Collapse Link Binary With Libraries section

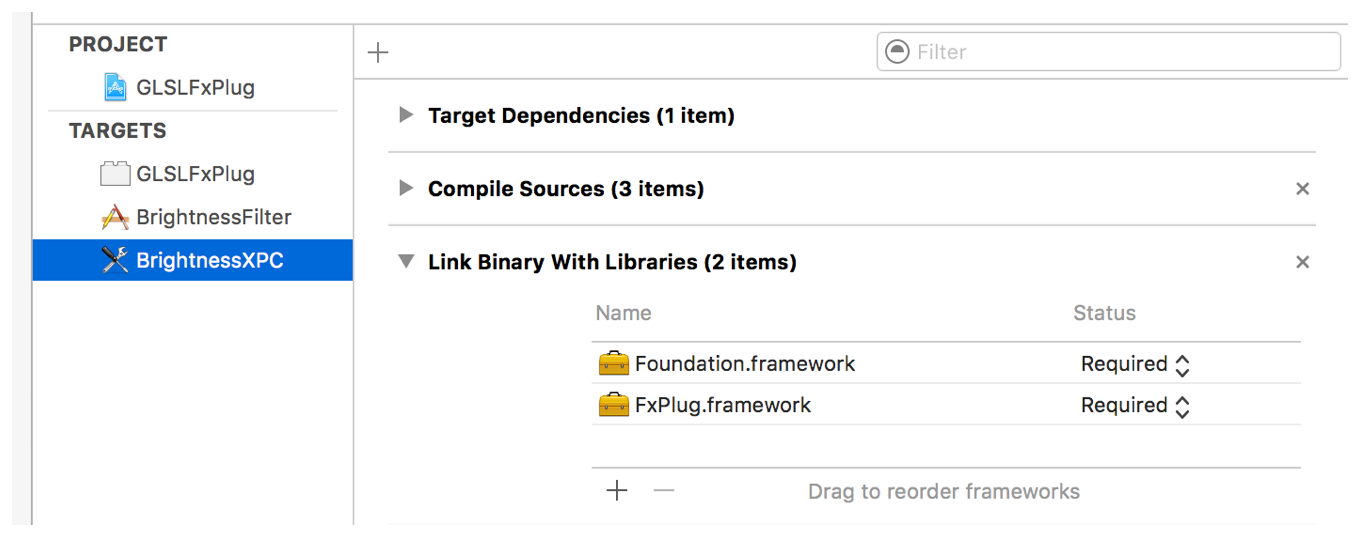click(405, 262)
